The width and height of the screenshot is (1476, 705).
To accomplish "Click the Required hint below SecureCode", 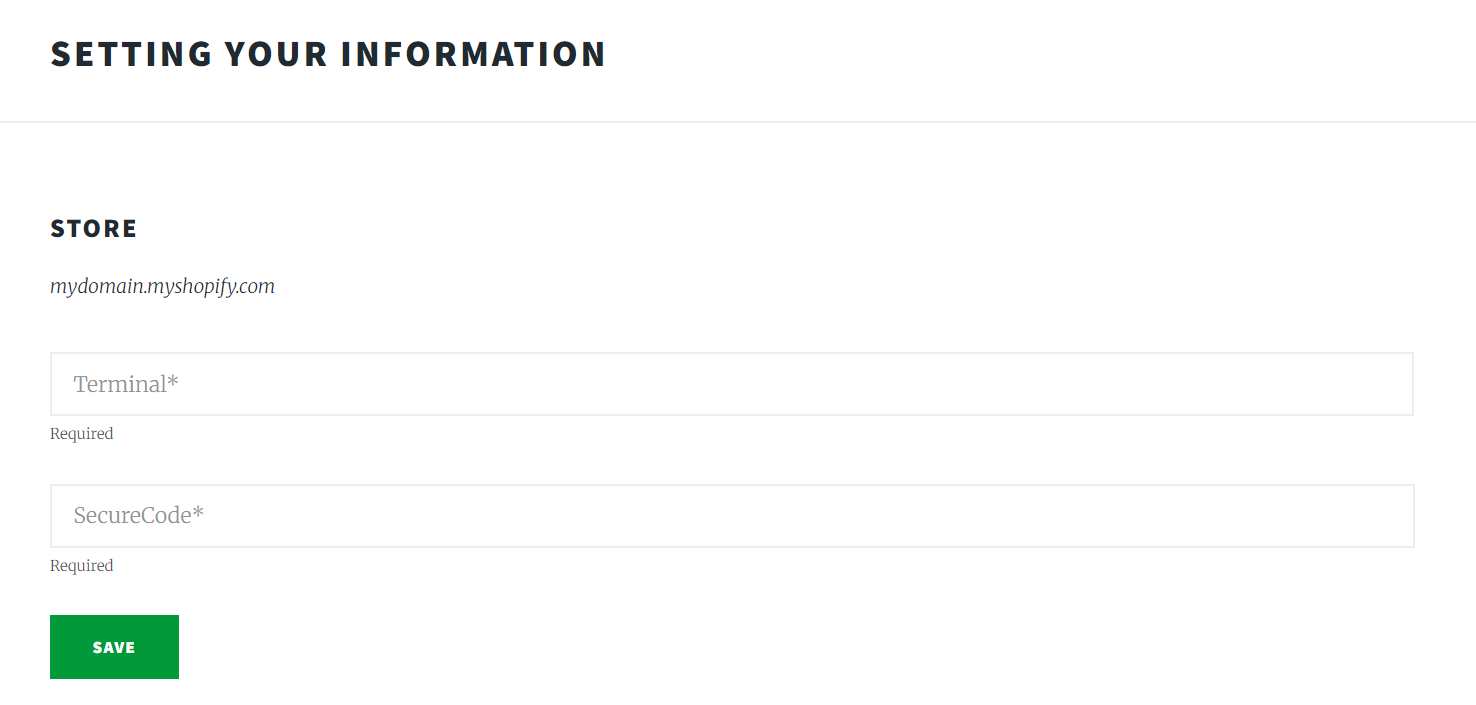I will tap(82, 566).
